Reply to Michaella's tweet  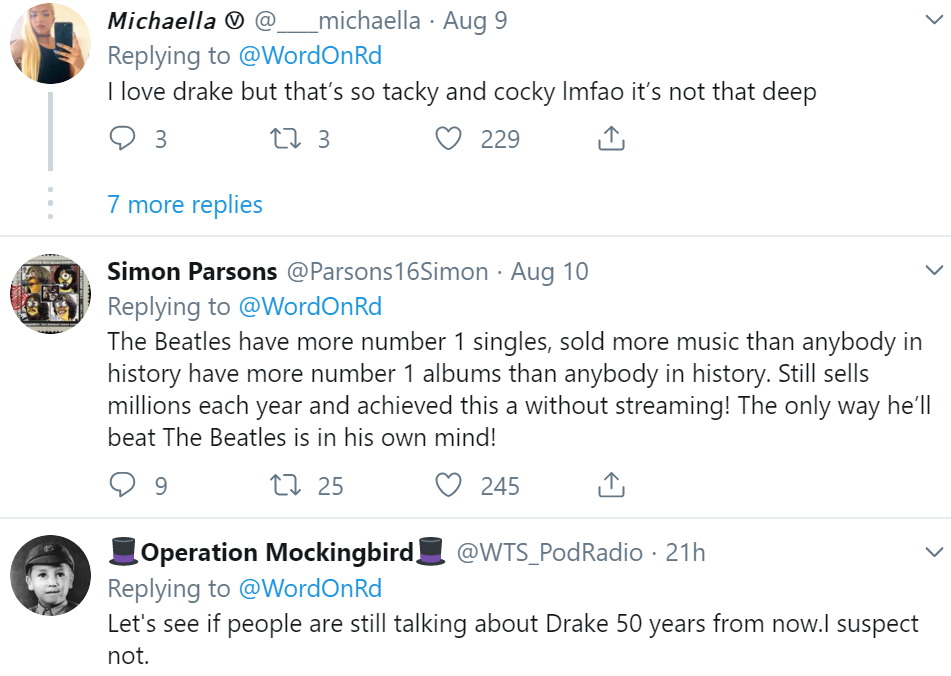click(122, 138)
